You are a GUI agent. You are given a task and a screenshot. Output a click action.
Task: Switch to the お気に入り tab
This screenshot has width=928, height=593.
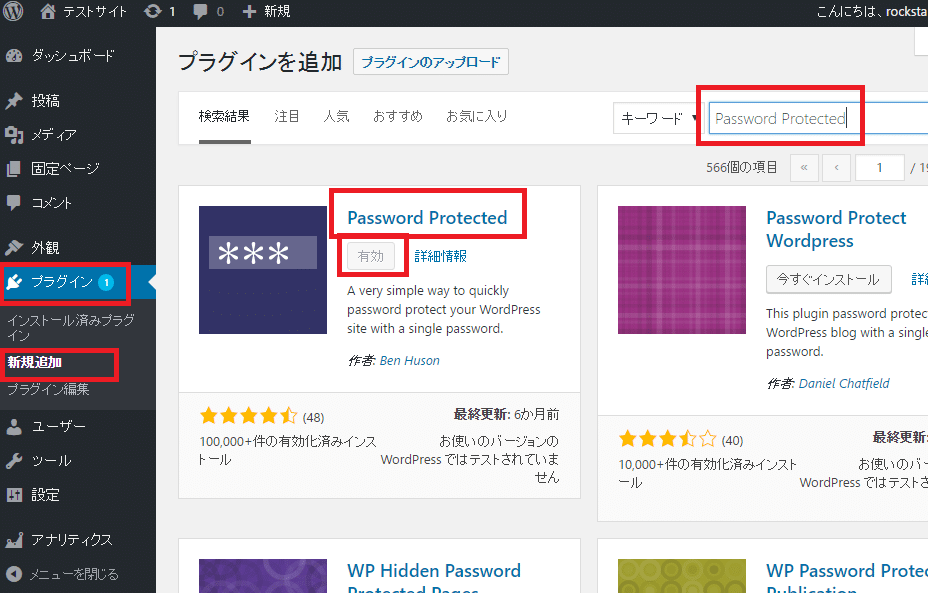[477, 117]
